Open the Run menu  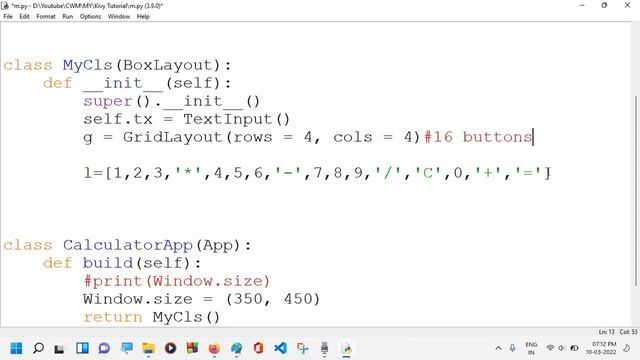(x=67, y=16)
